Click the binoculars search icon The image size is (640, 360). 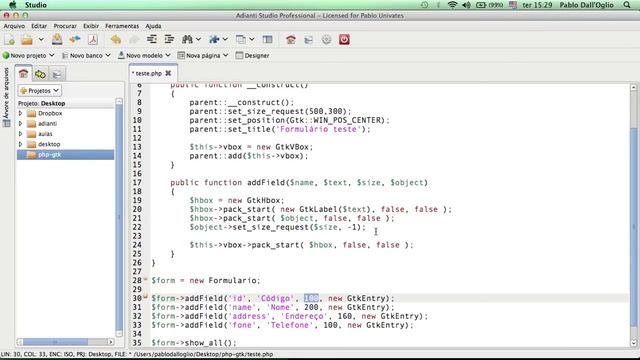pos(187,40)
